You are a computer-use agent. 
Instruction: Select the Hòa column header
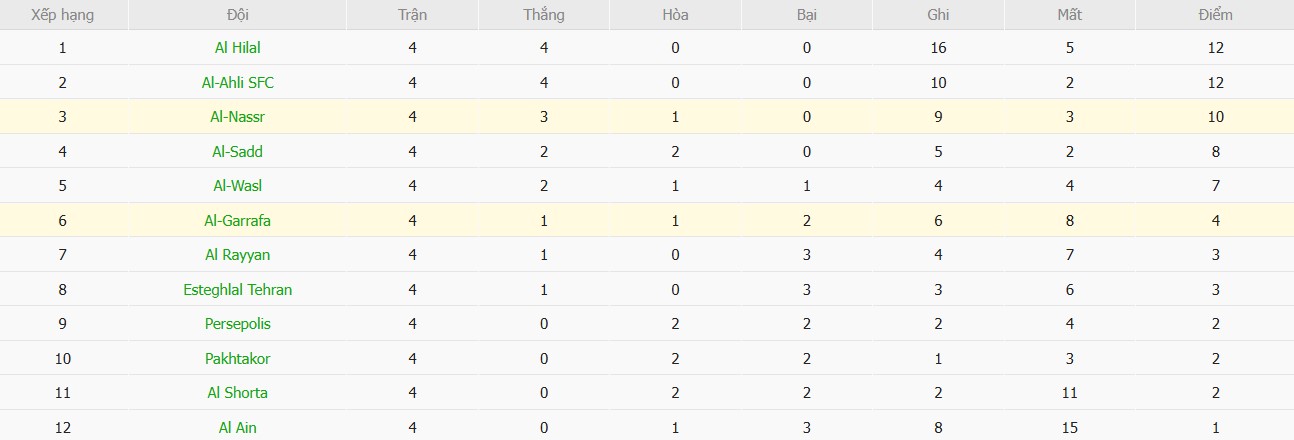[675, 15]
